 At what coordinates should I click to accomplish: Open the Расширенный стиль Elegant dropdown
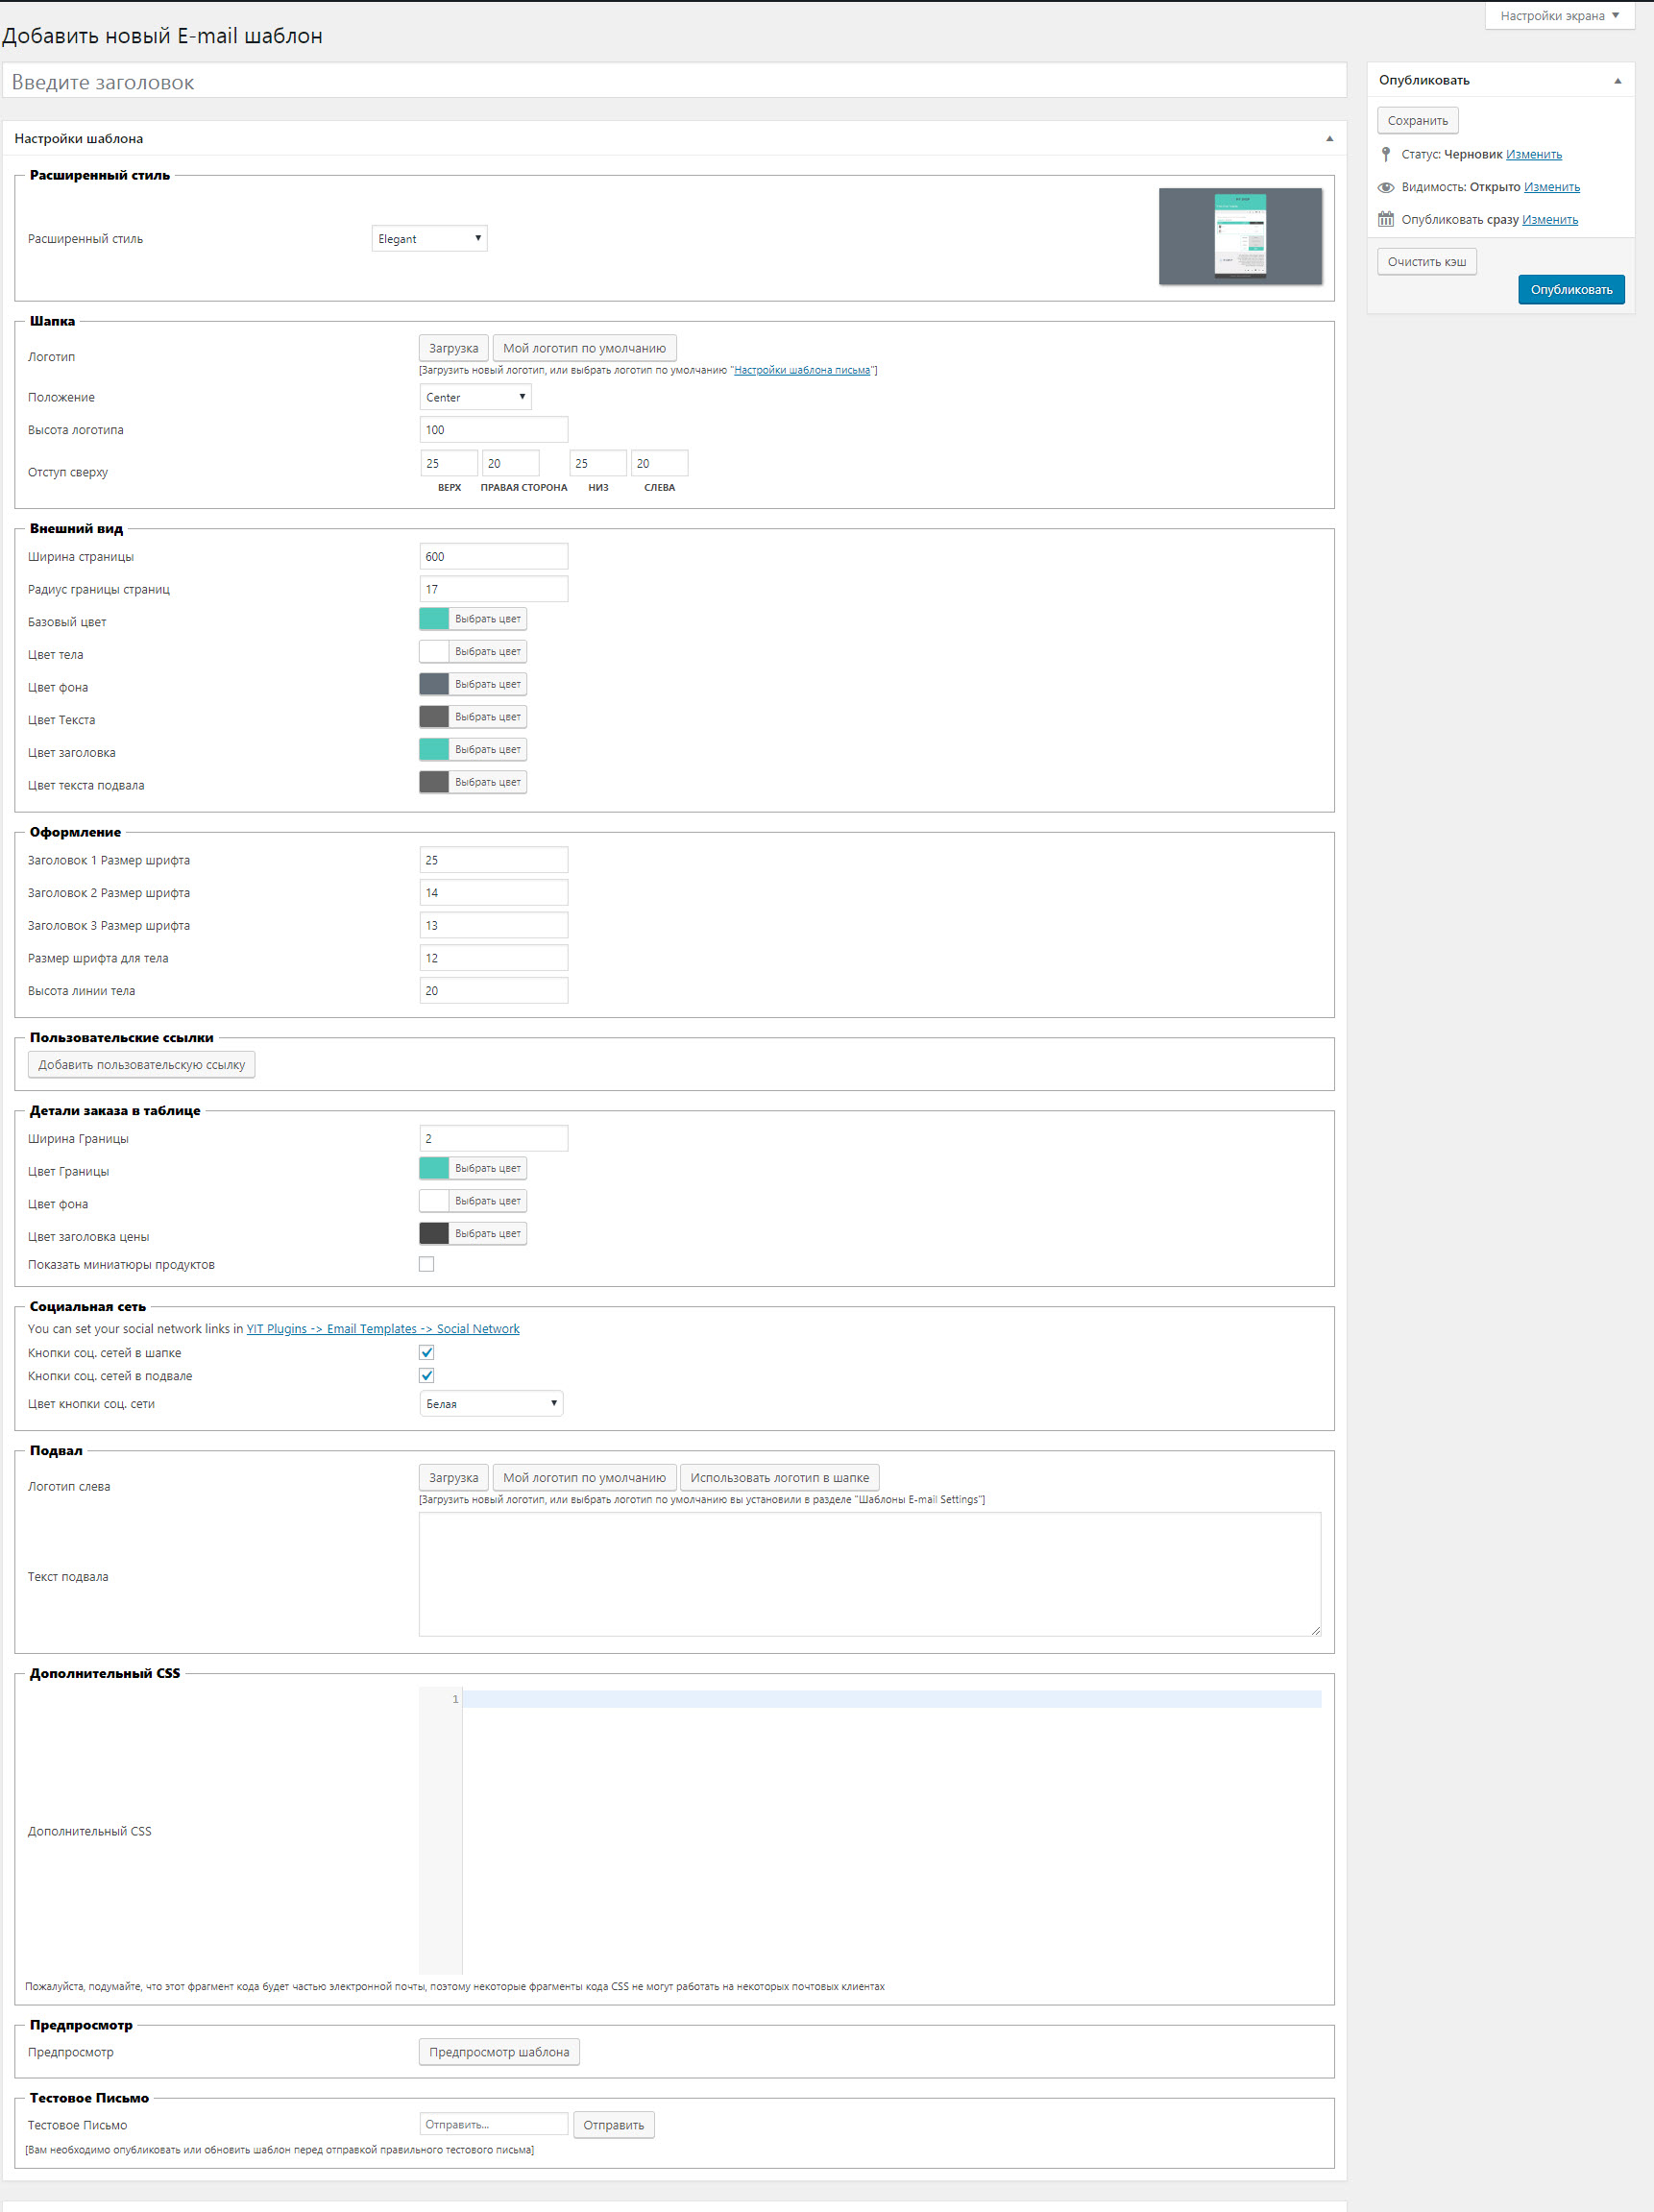tap(429, 239)
